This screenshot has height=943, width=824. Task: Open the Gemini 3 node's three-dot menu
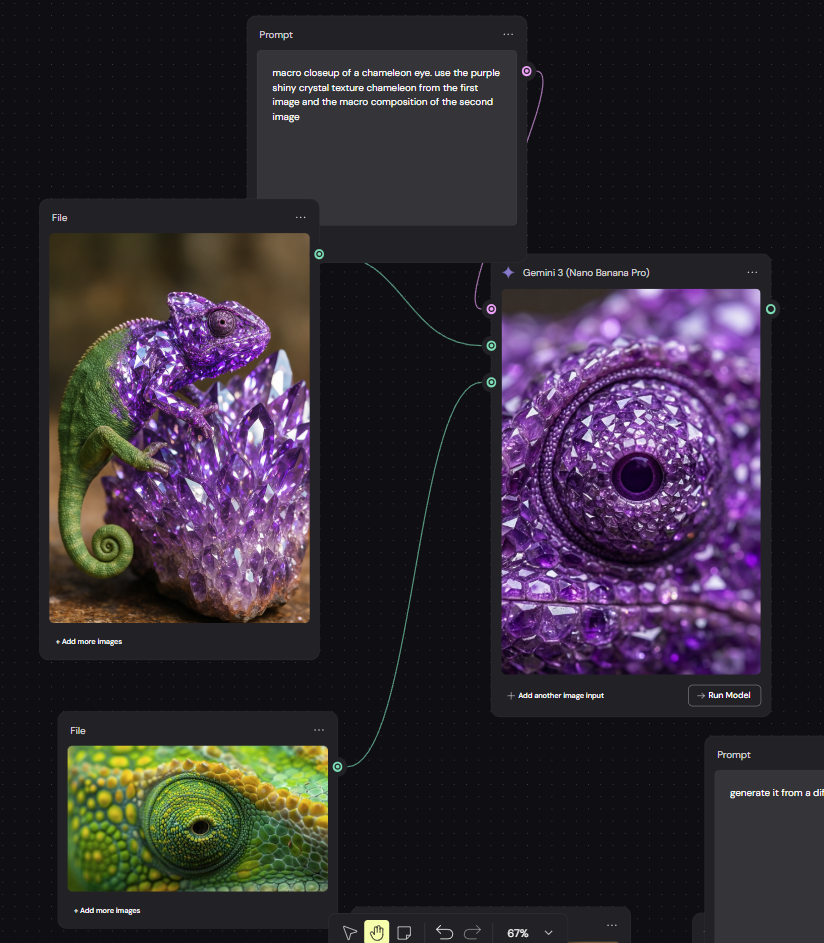(x=752, y=272)
